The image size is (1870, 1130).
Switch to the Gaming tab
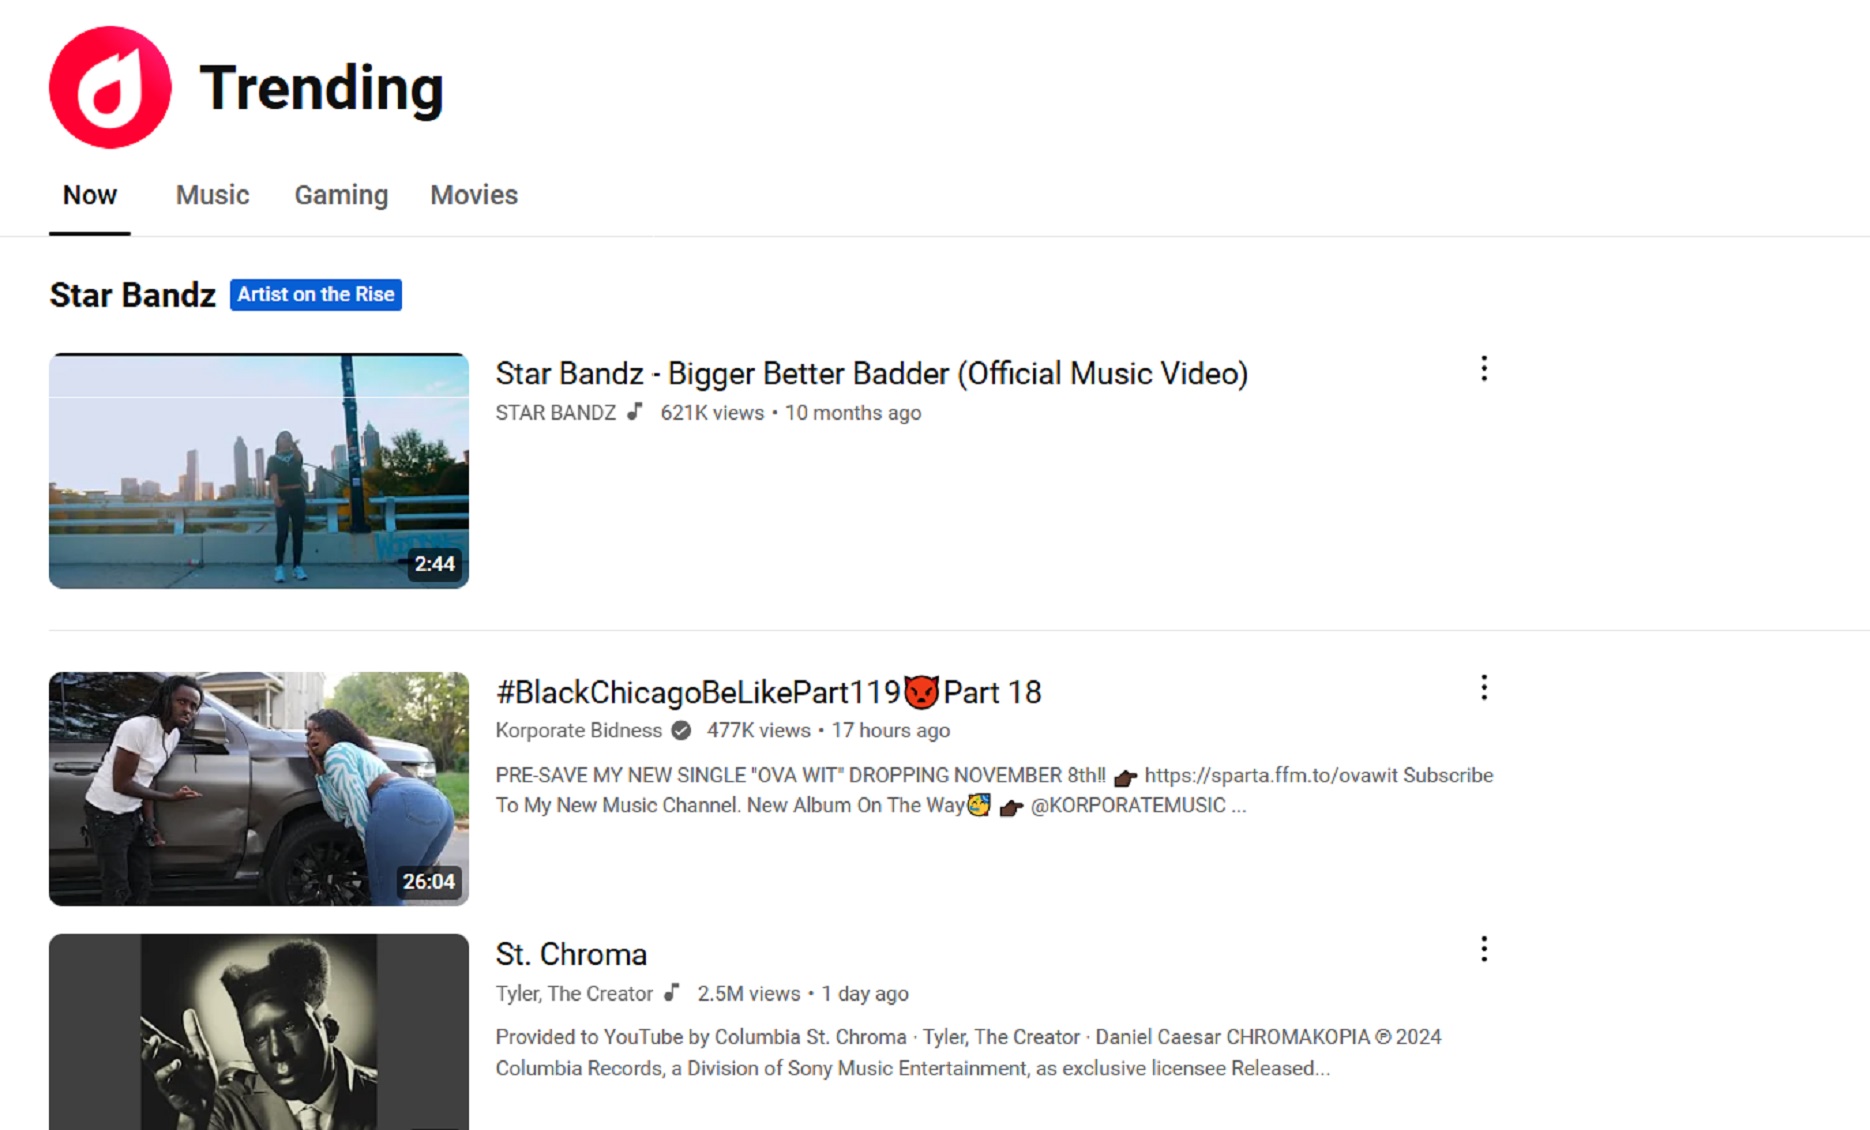(x=341, y=195)
